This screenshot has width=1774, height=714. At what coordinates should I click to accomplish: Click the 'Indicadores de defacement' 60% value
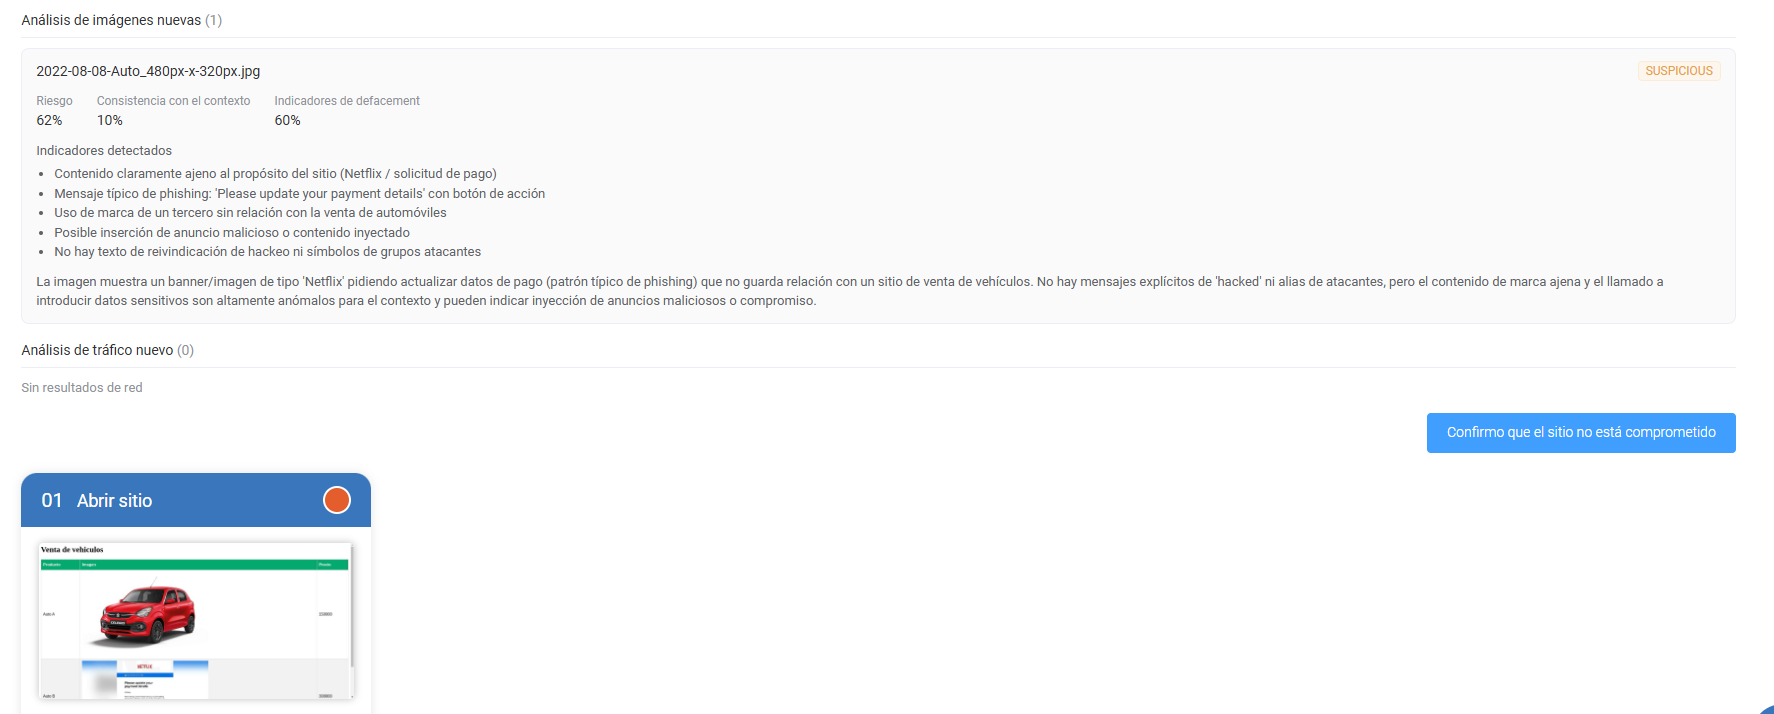coord(288,120)
